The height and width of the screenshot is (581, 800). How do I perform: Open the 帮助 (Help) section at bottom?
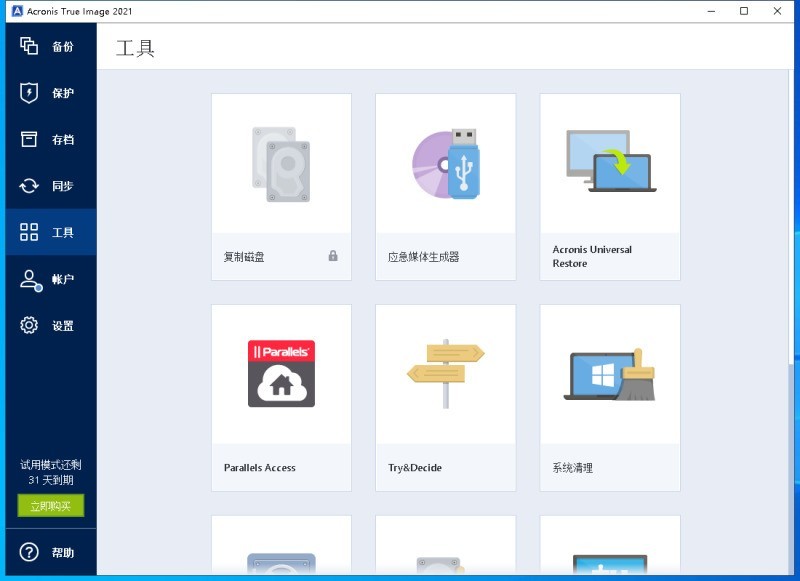(x=48, y=553)
